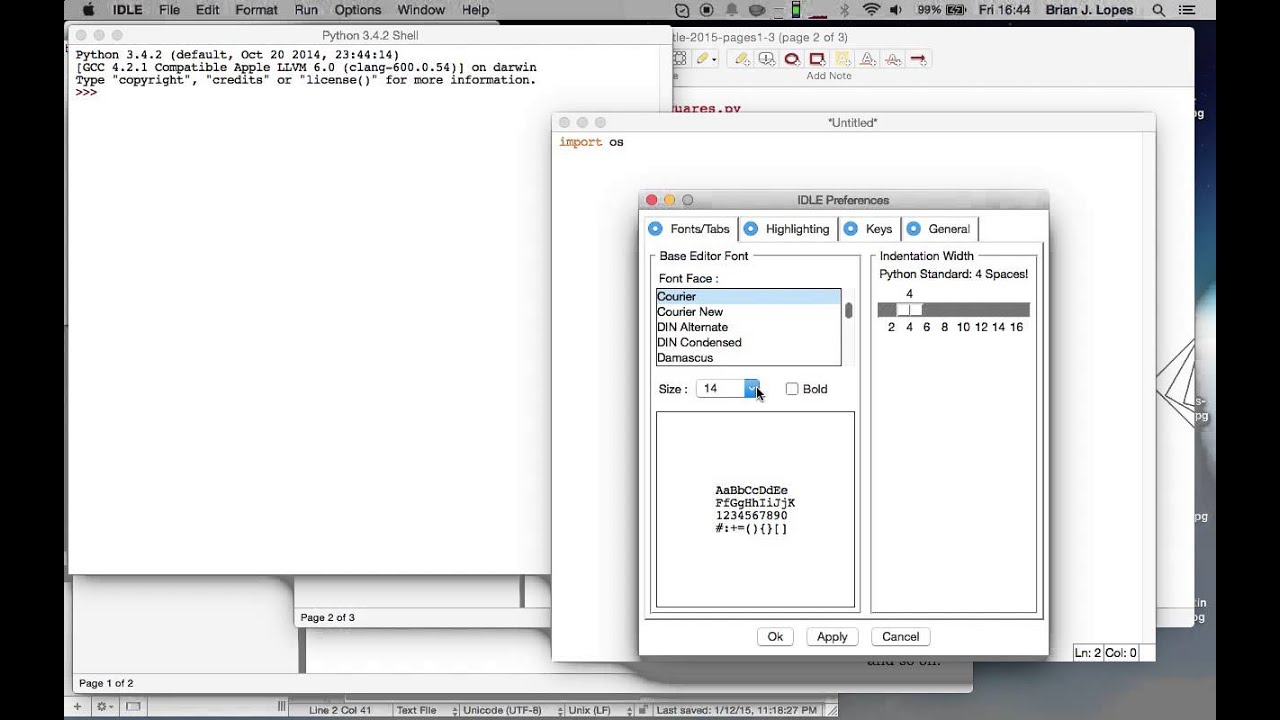The image size is (1280, 720).
Task: Select the yellow text highlight tool
Action: (842, 59)
